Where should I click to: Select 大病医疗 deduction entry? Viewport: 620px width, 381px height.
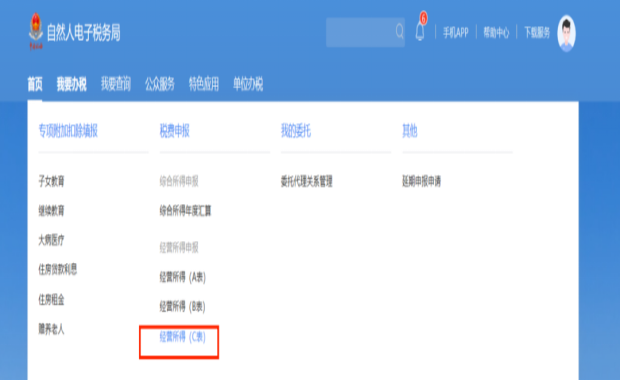[x=51, y=240]
